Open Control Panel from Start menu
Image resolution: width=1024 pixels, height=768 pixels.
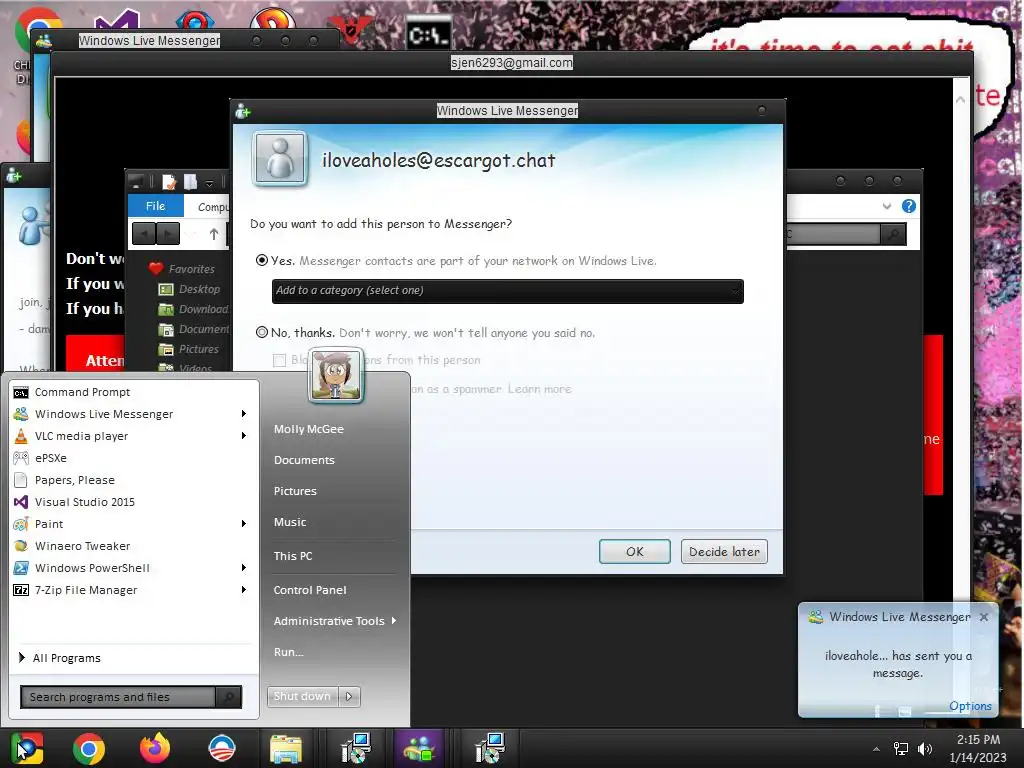pyautogui.click(x=310, y=590)
